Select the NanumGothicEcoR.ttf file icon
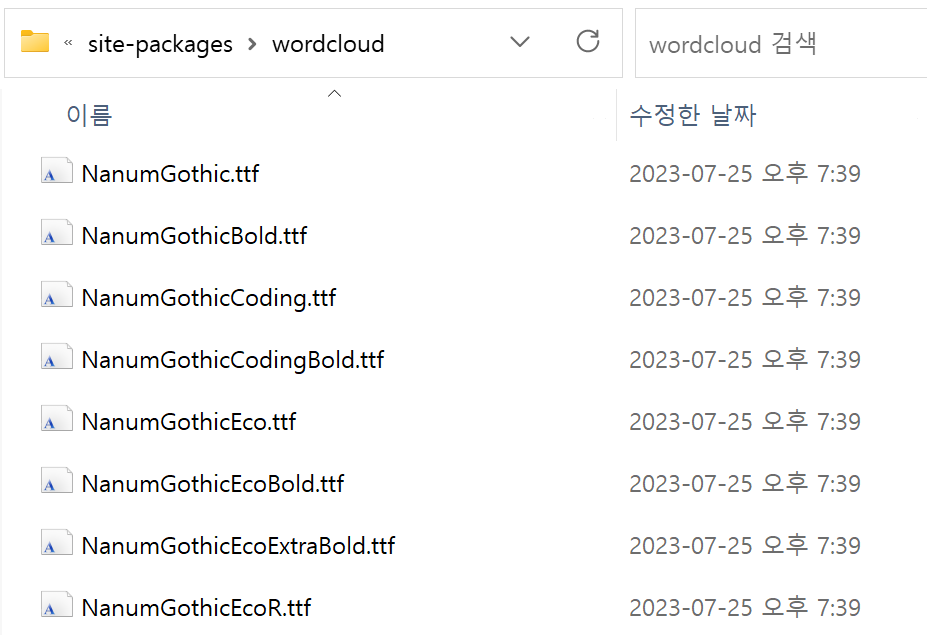The width and height of the screenshot is (927, 635). pyautogui.click(x=57, y=605)
